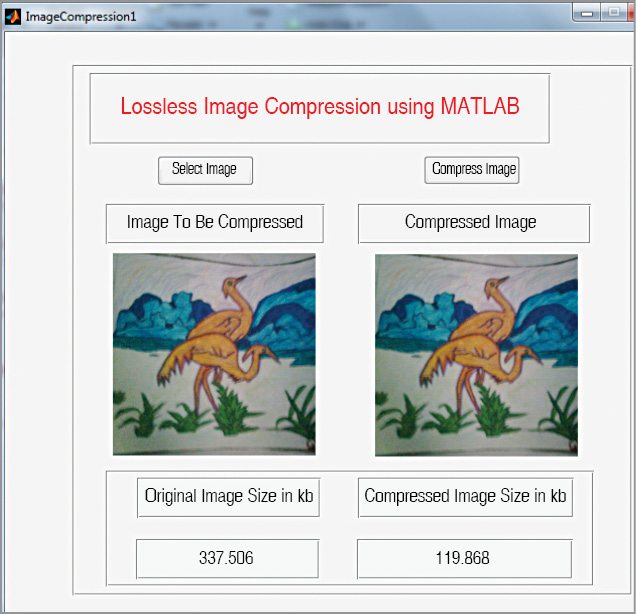
Task: Click the green plant in the original image
Action: click(230, 408)
